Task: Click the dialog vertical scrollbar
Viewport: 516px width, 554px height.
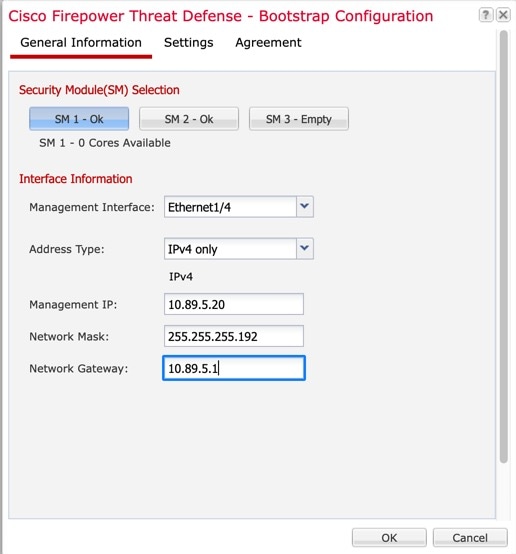Action: [x=504, y=246]
